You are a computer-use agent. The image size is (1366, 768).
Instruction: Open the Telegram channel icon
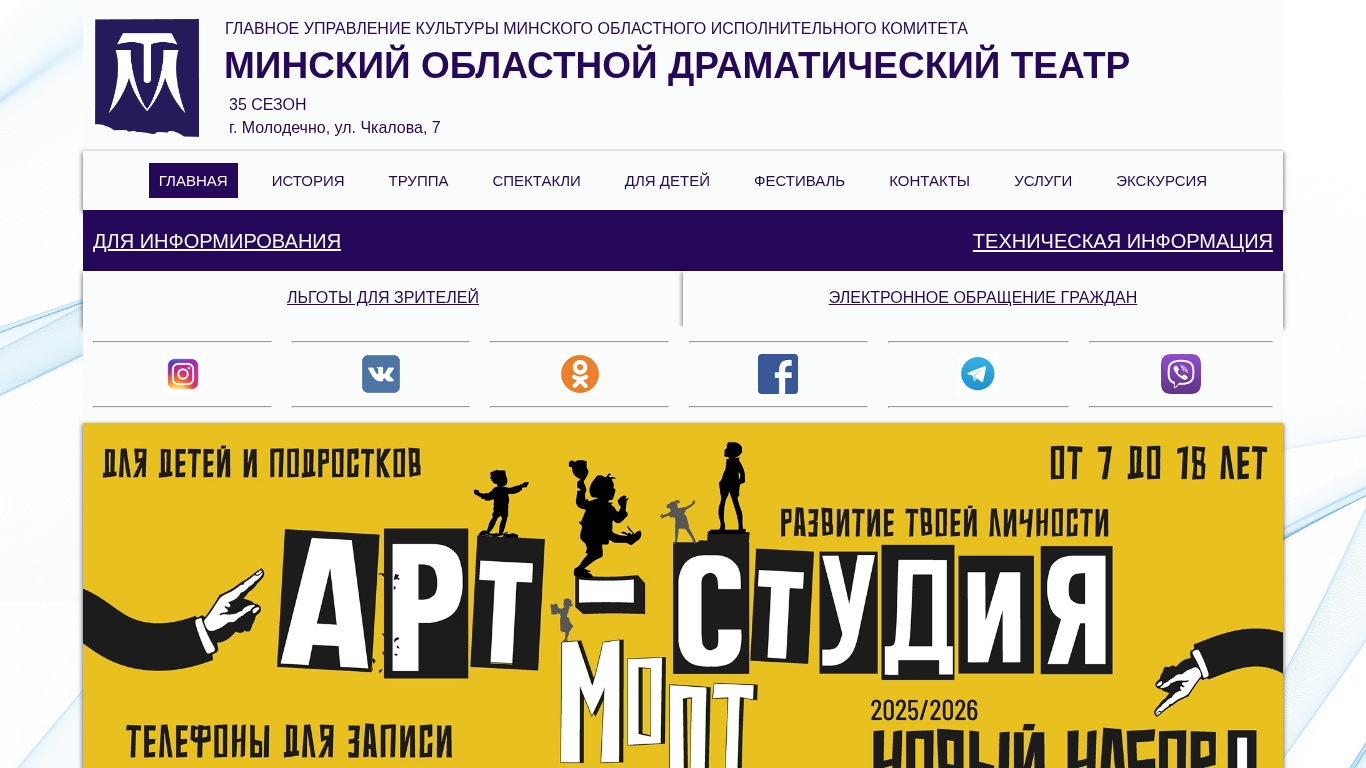(x=978, y=374)
